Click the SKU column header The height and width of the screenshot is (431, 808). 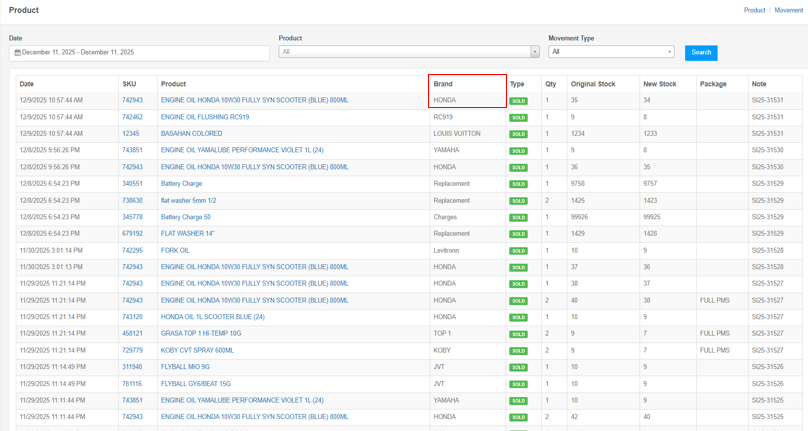(x=129, y=84)
